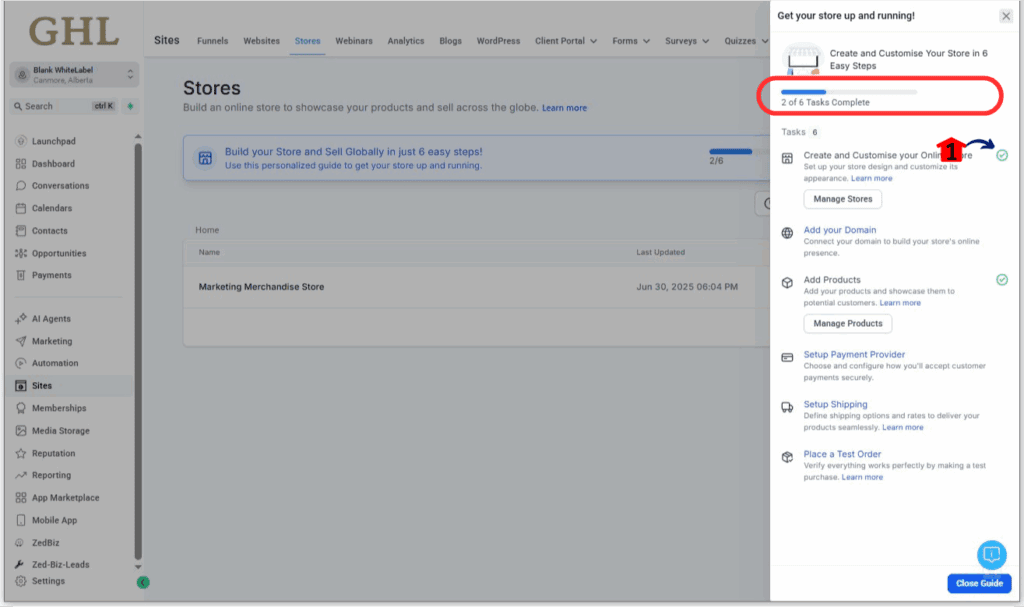The width and height of the screenshot is (1024, 607).
Task: Open Settings gear in sidebar
Action: pyautogui.click(x=21, y=581)
